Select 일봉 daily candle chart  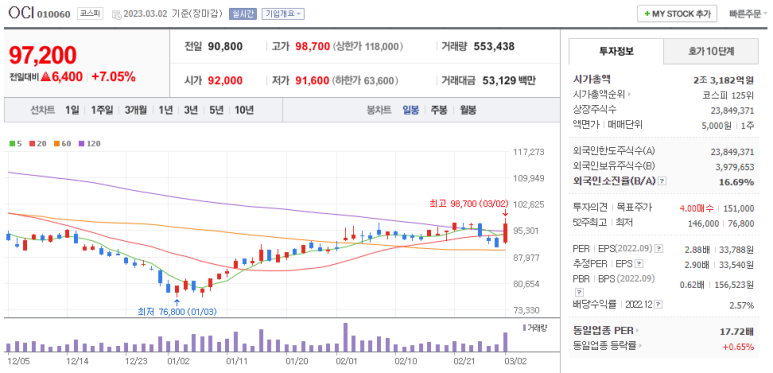pos(411,110)
